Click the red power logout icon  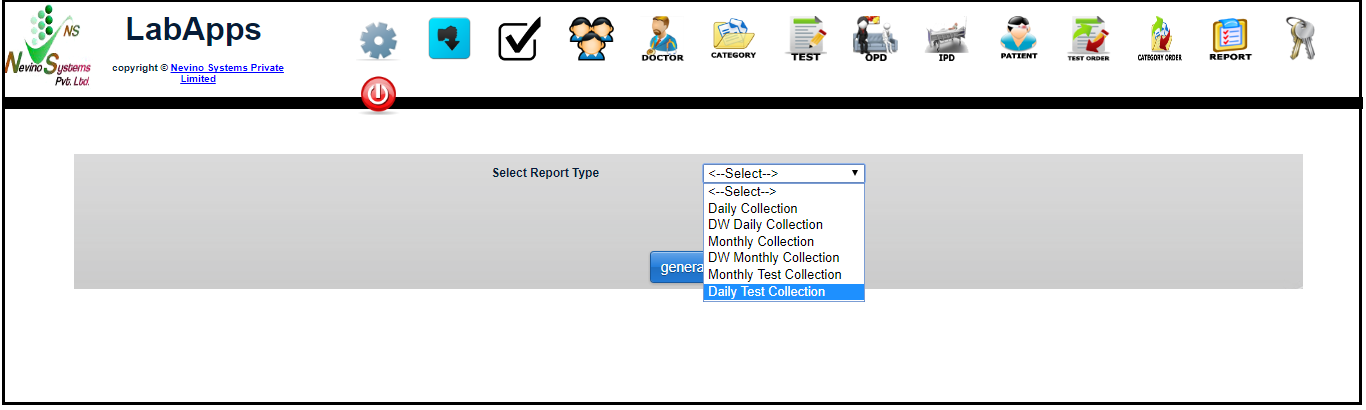point(378,95)
